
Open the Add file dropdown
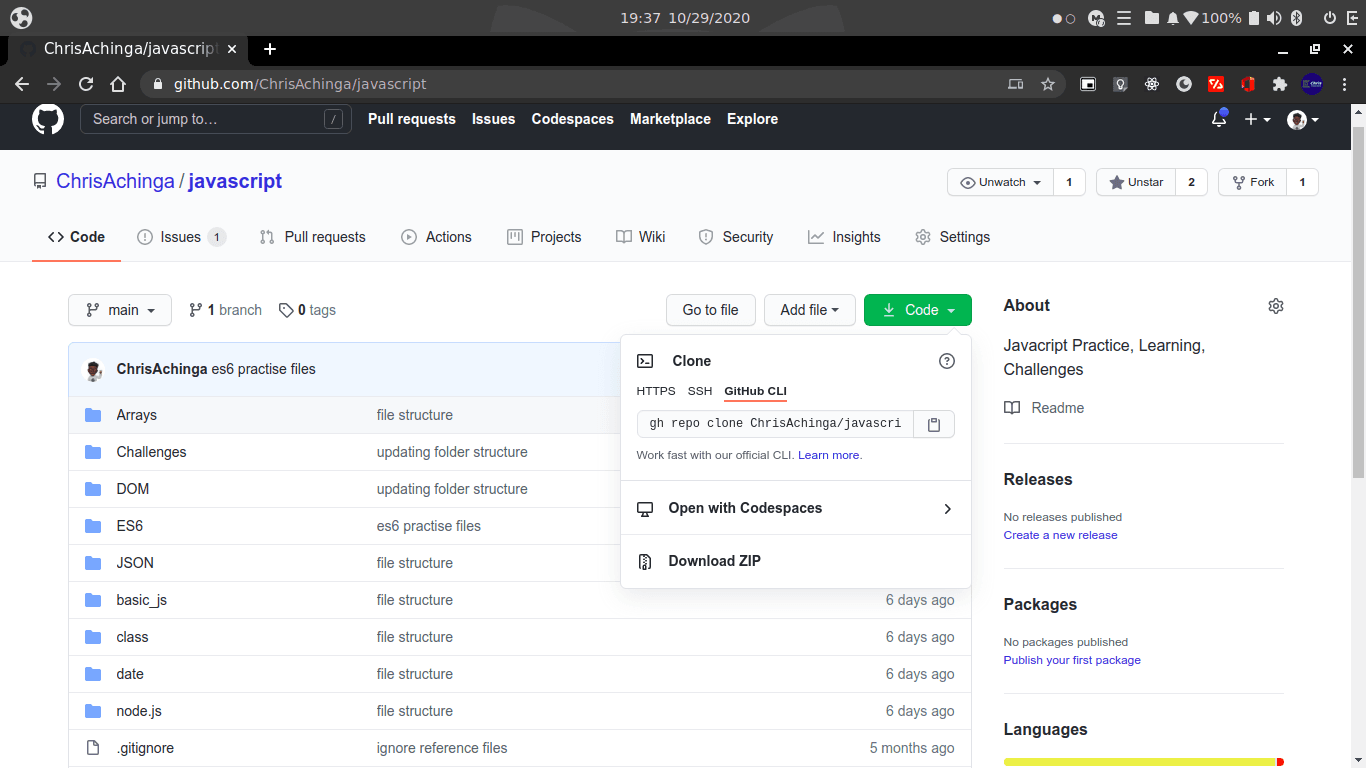809,310
